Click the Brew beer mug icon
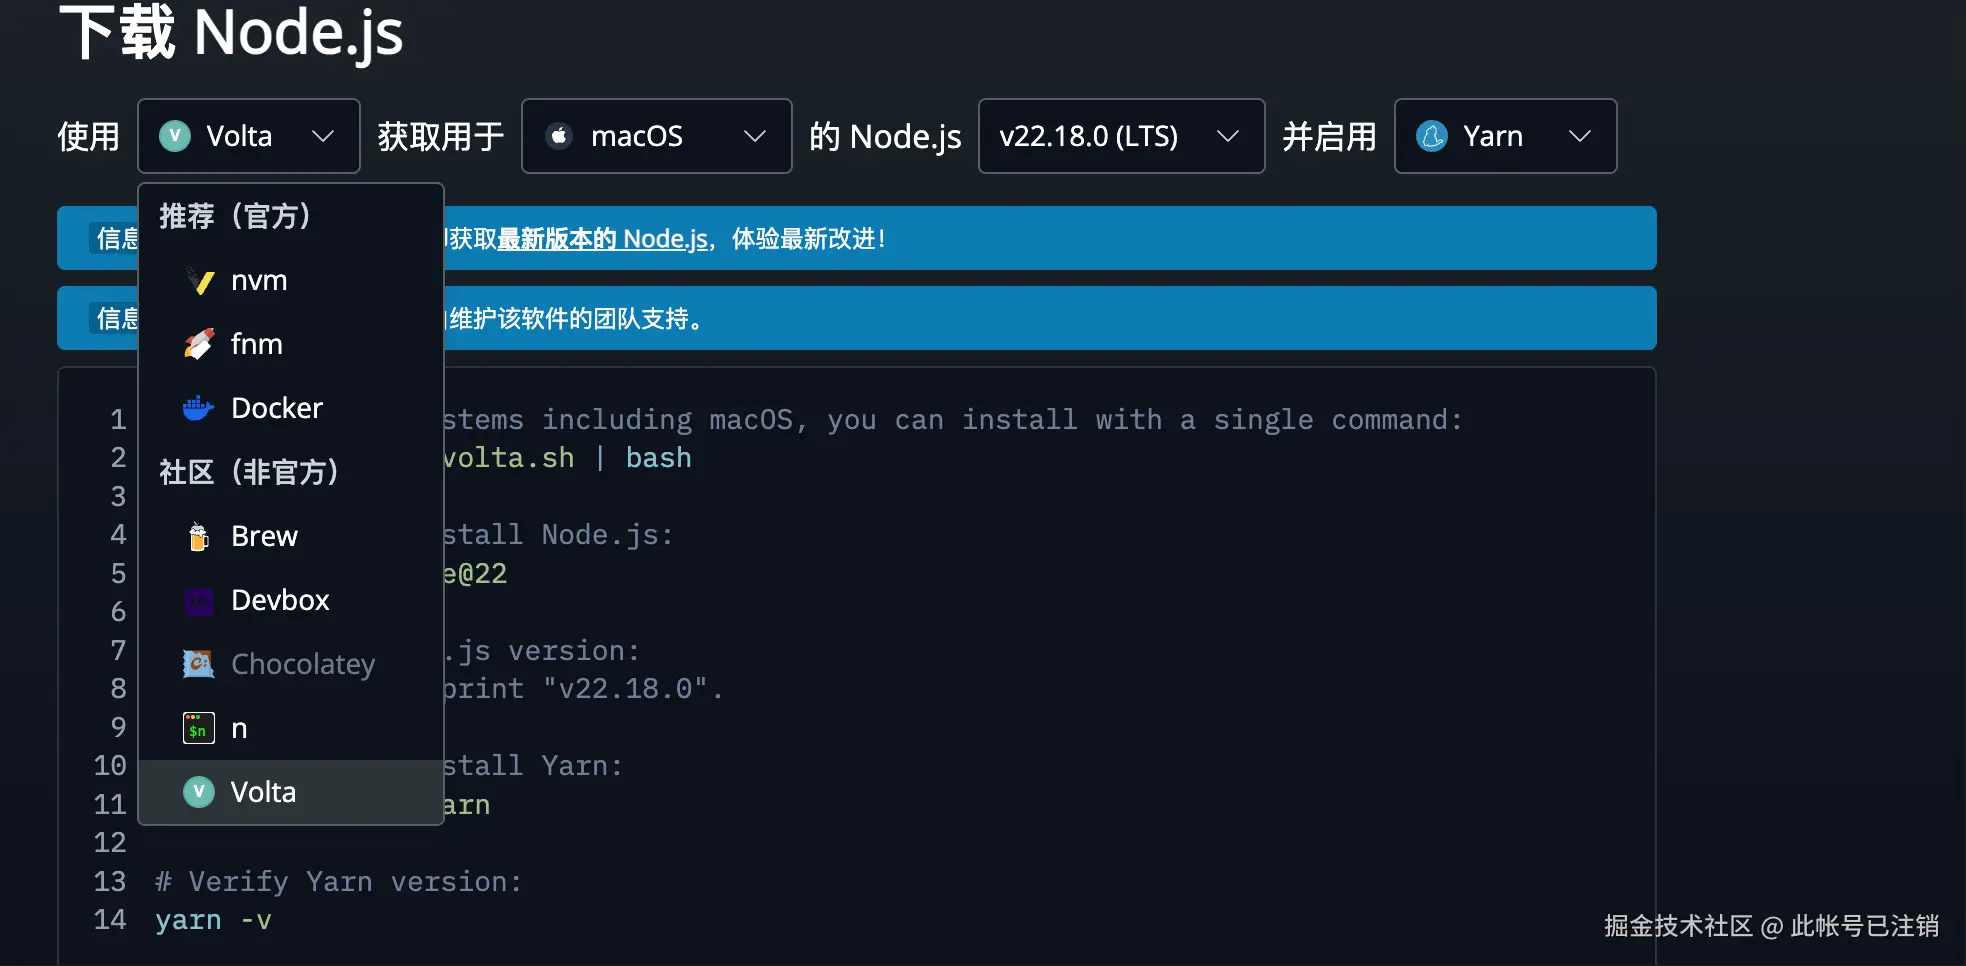 pyautogui.click(x=198, y=535)
